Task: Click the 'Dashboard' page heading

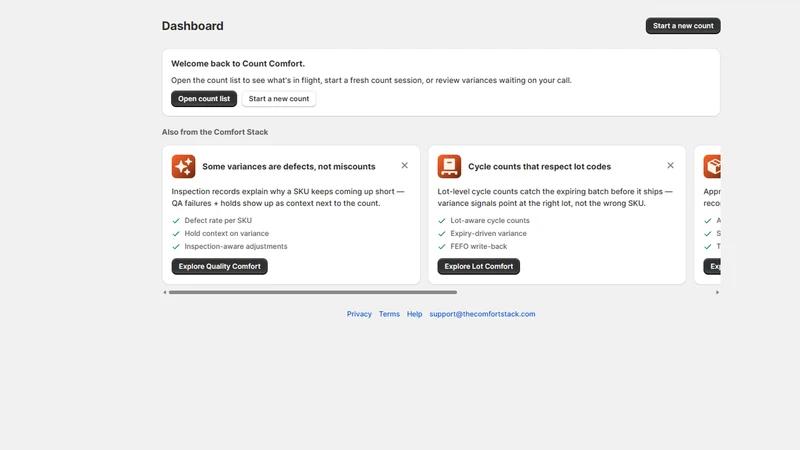Action: [x=192, y=26]
